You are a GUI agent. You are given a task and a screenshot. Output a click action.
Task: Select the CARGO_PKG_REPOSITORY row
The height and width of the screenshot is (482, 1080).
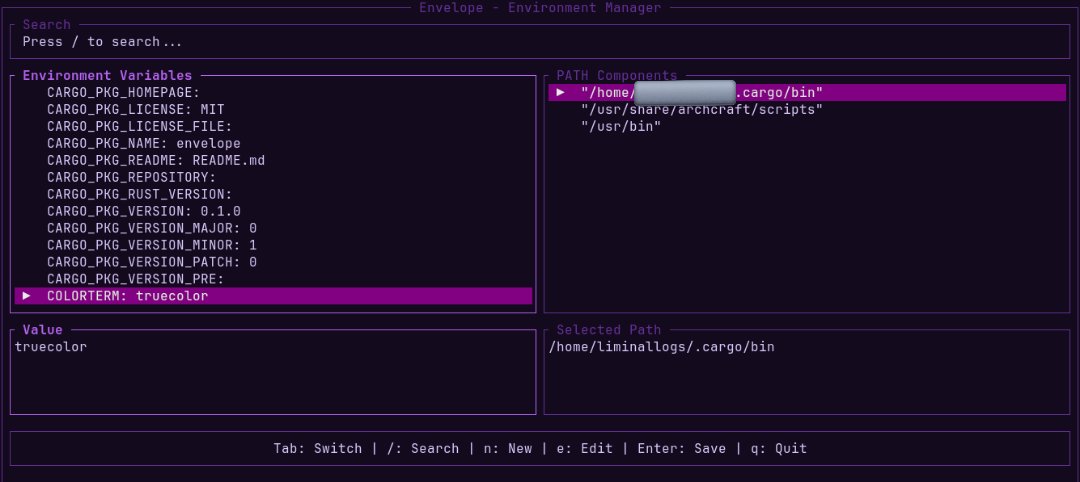click(x=273, y=178)
